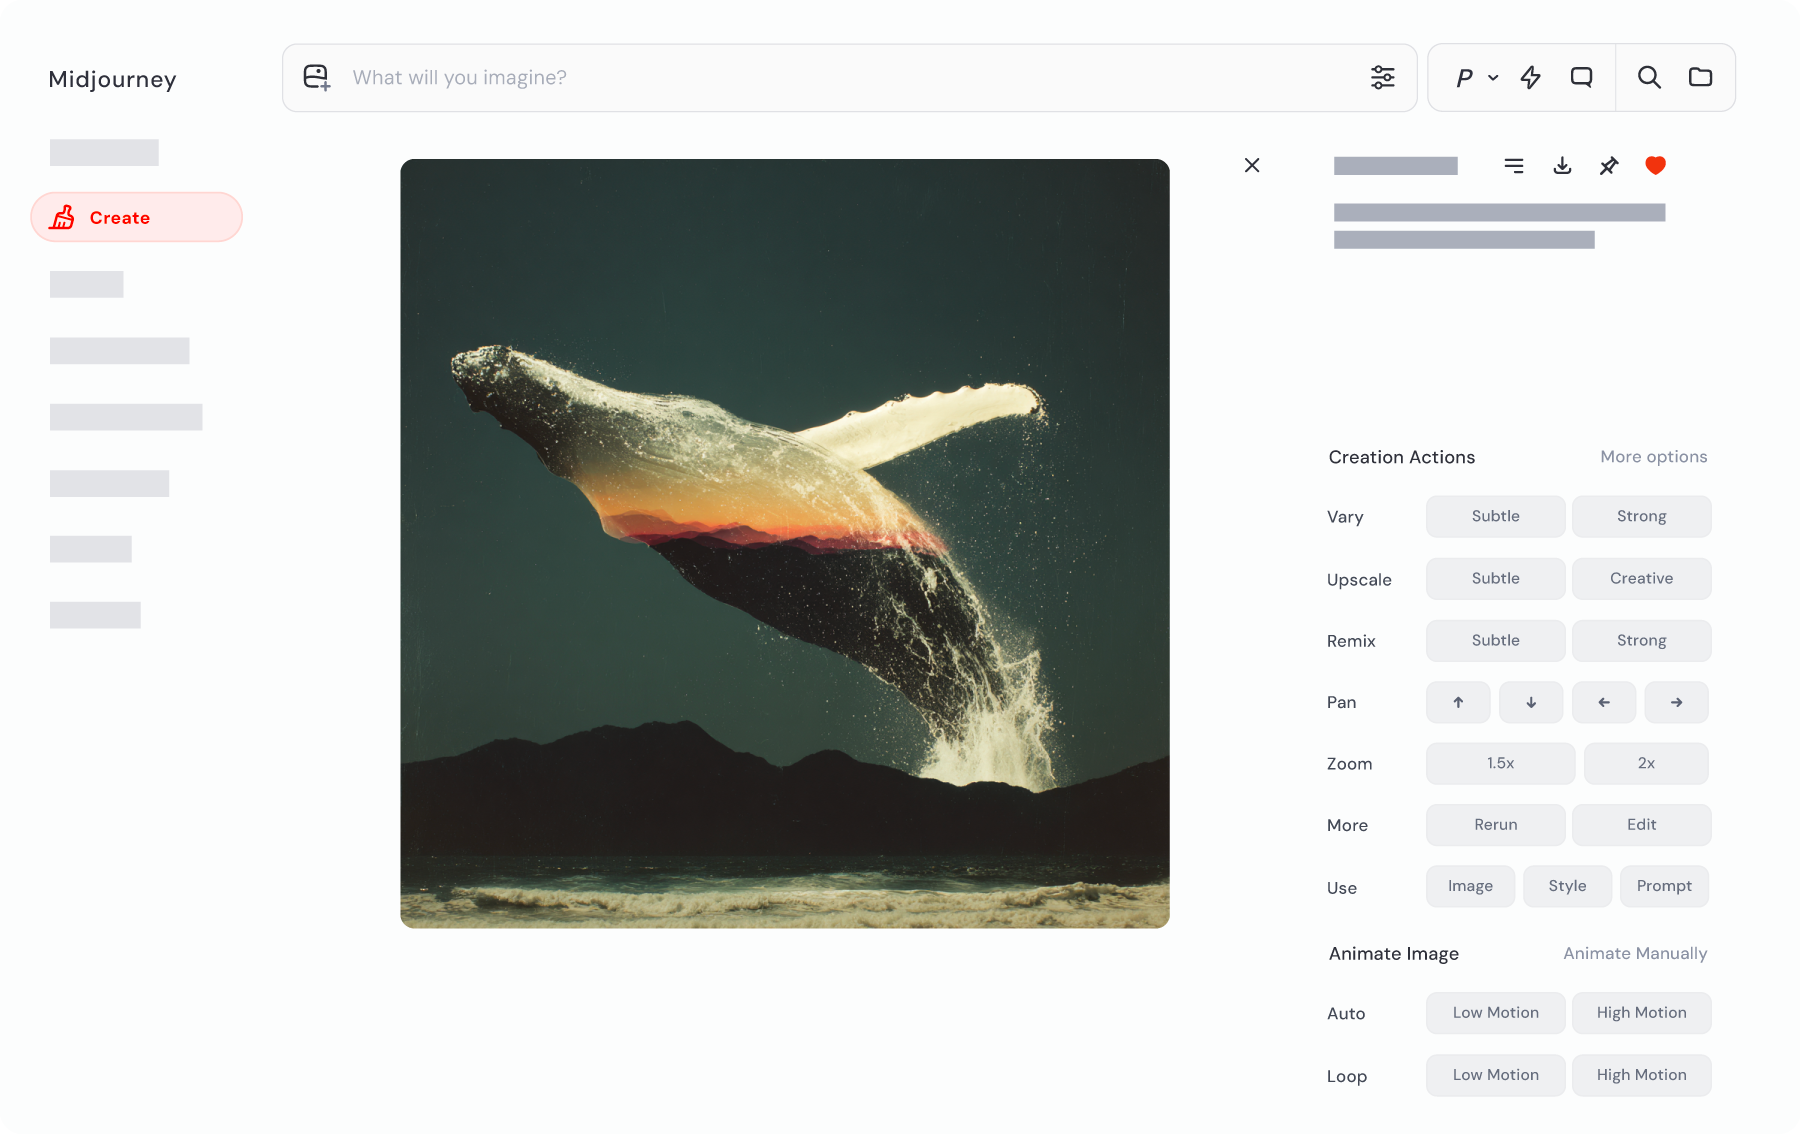This screenshot has height=1134, width=1800.
Task: Toggle the red heart like icon
Action: click(1655, 166)
